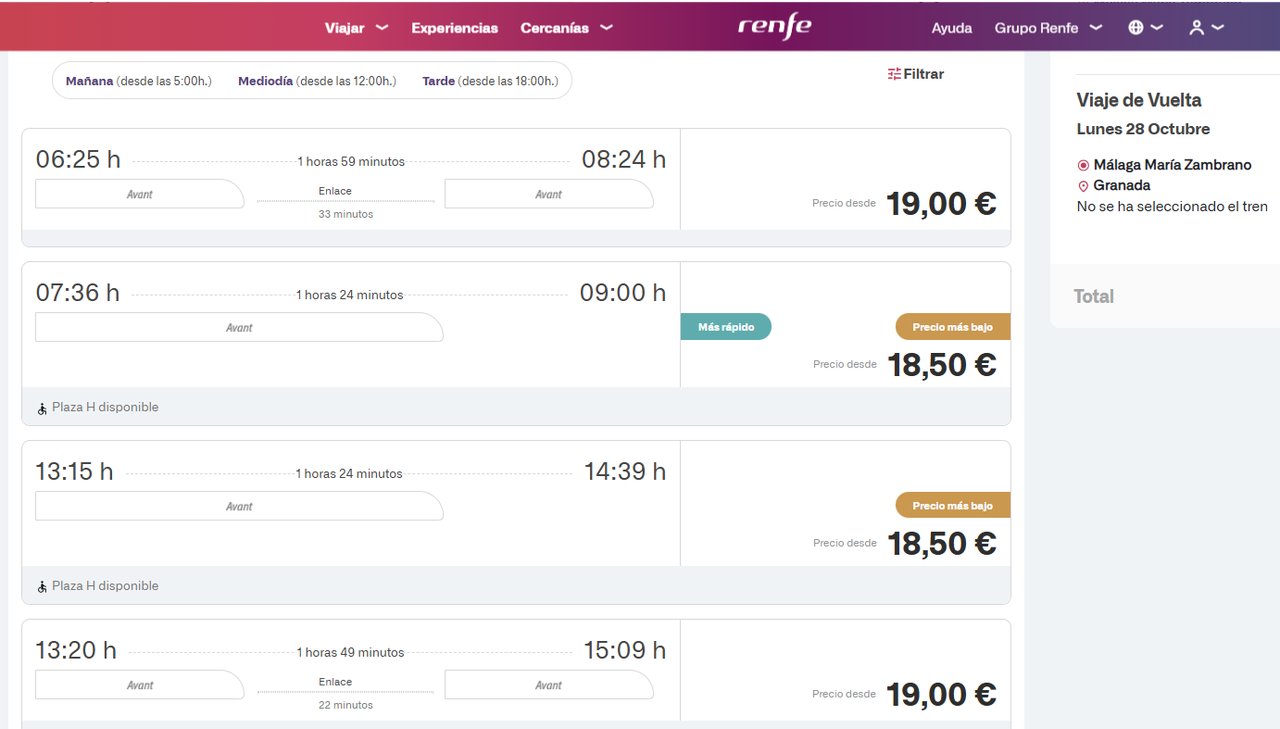Click second Avant segment arriving 15:09 h

click(549, 685)
